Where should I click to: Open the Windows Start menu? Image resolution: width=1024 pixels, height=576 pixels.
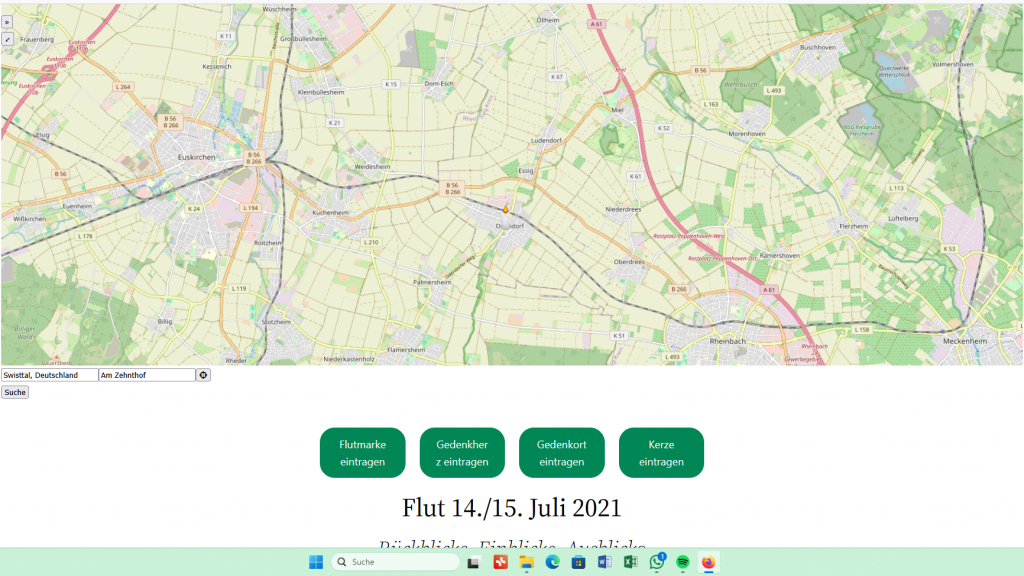[316, 562]
